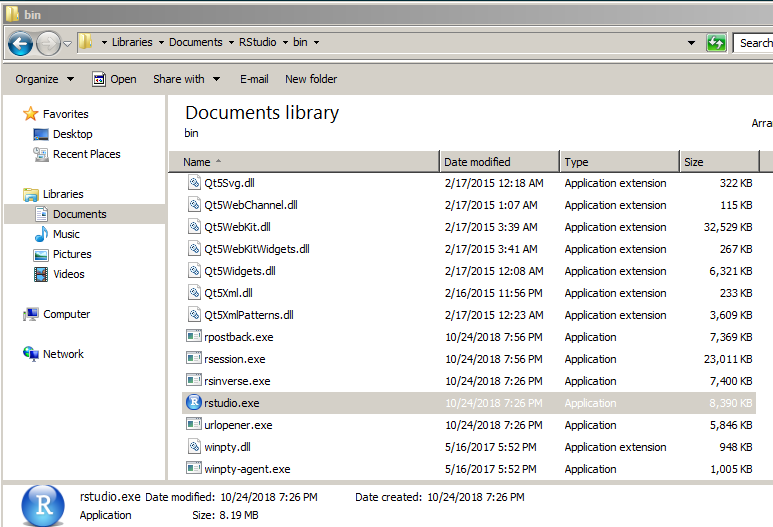Expand the dropdown arrow before Libraries breadcrumb
Viewport: 773px width, 527px height.
pos(104,42)
